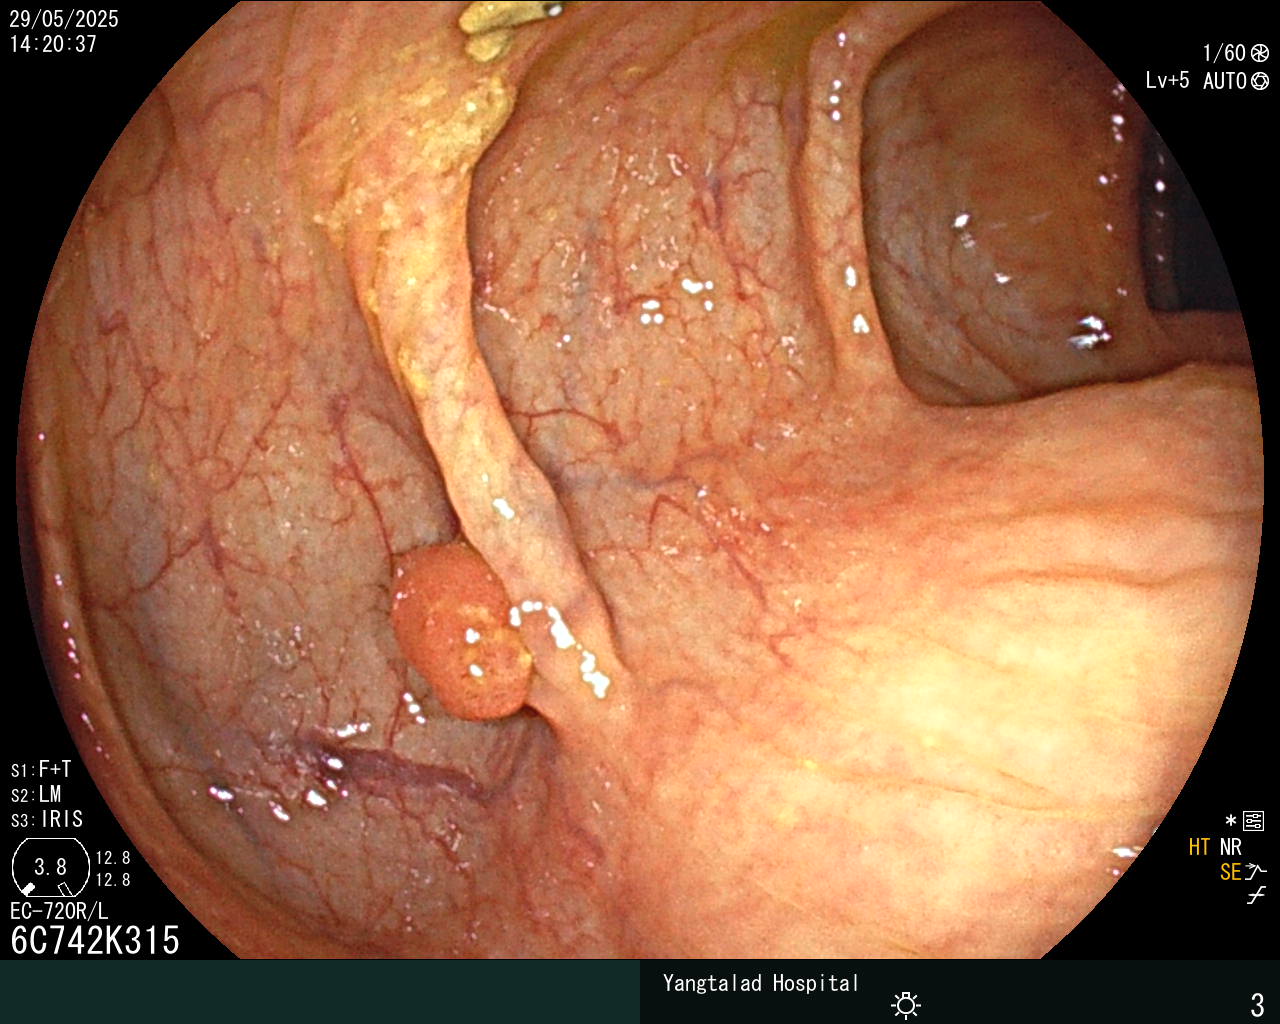
Task: Click the date 29/05/2025
Action: (x=64, y=19)
